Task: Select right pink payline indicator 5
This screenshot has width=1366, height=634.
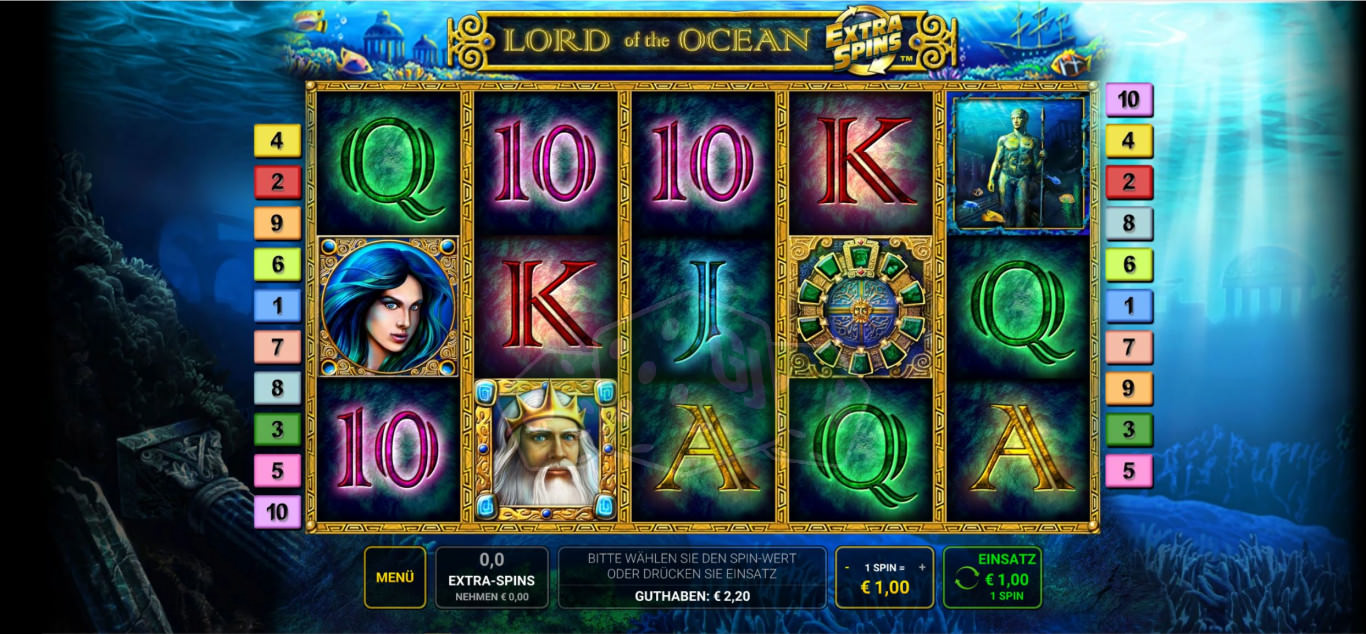Action: (1129, 471)
